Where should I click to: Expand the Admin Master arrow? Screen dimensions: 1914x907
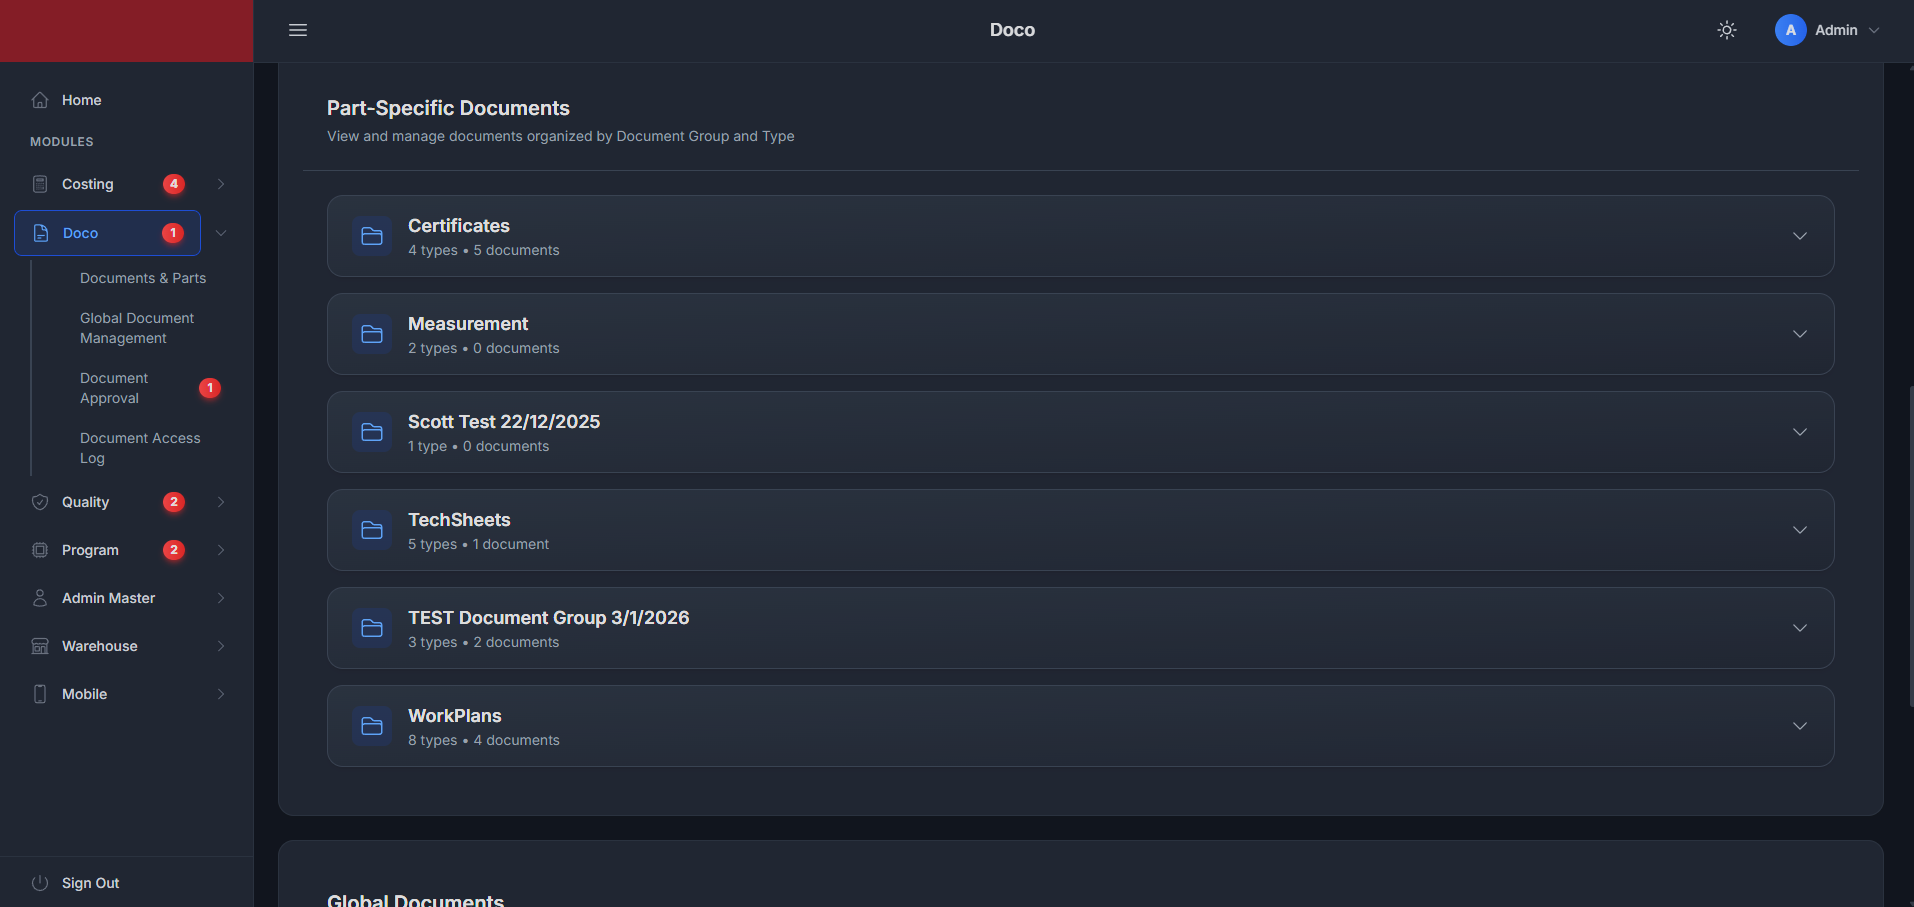pos(221,598)
